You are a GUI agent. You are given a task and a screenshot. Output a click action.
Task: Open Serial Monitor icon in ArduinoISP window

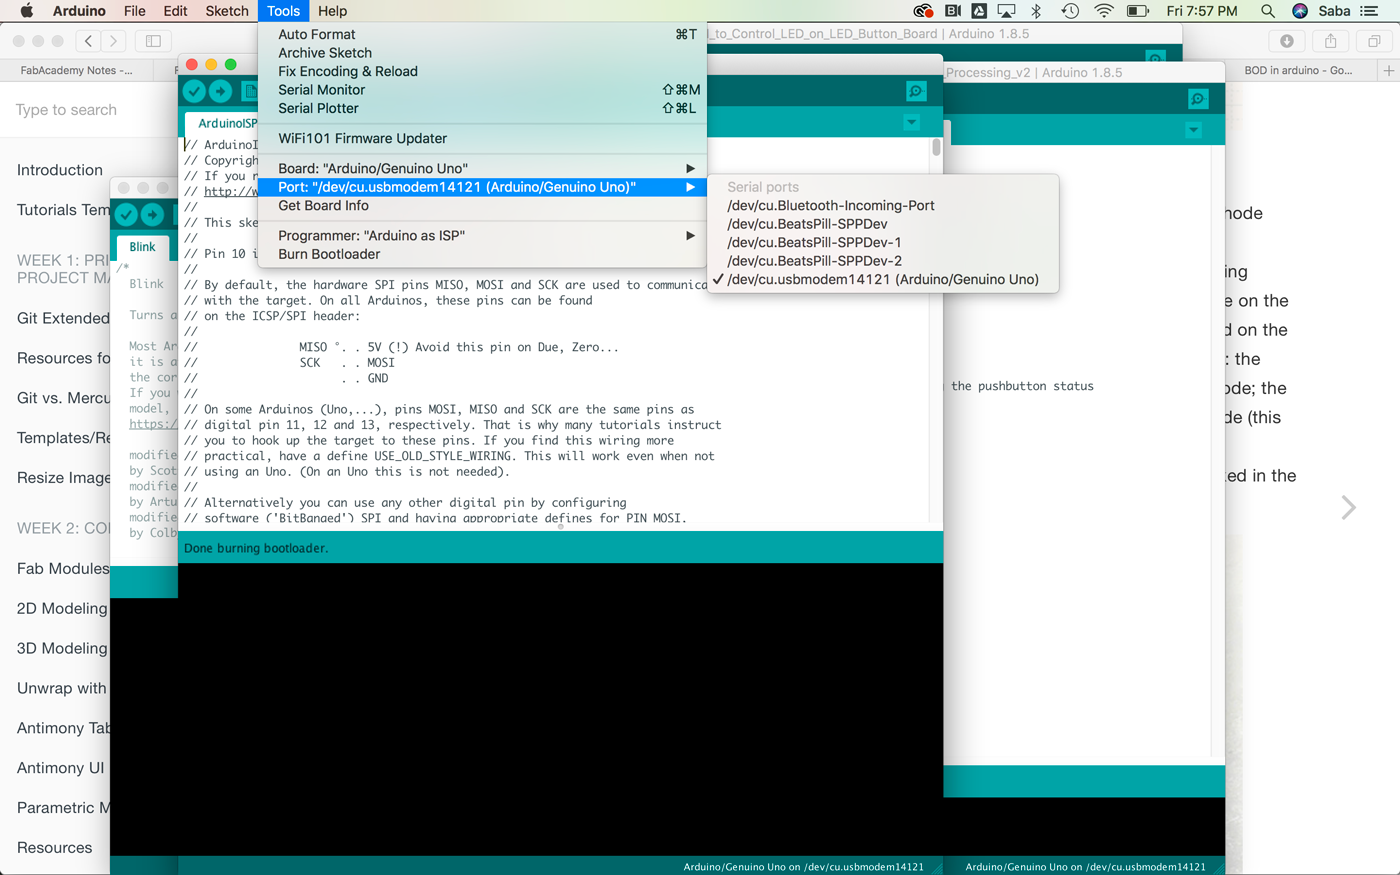coord(916,91)
